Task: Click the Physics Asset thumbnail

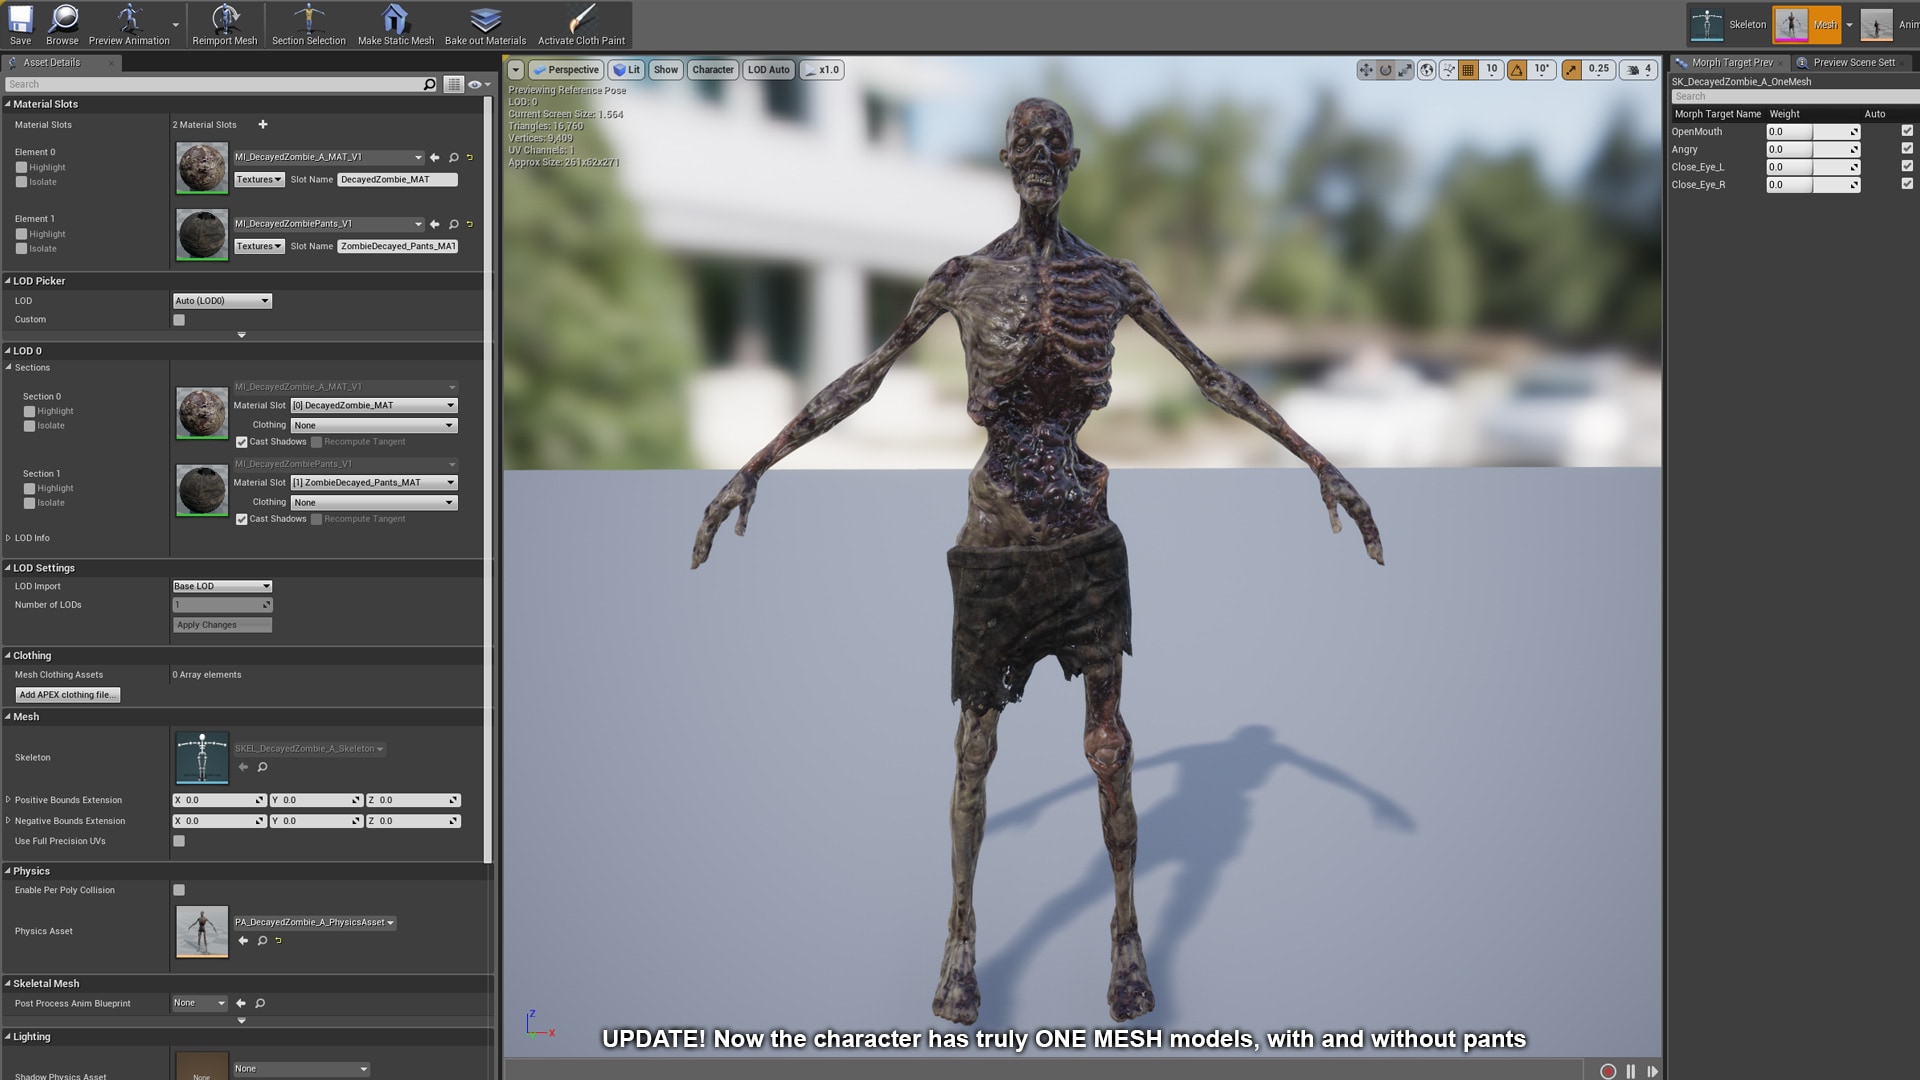Action: pos(201,930)
